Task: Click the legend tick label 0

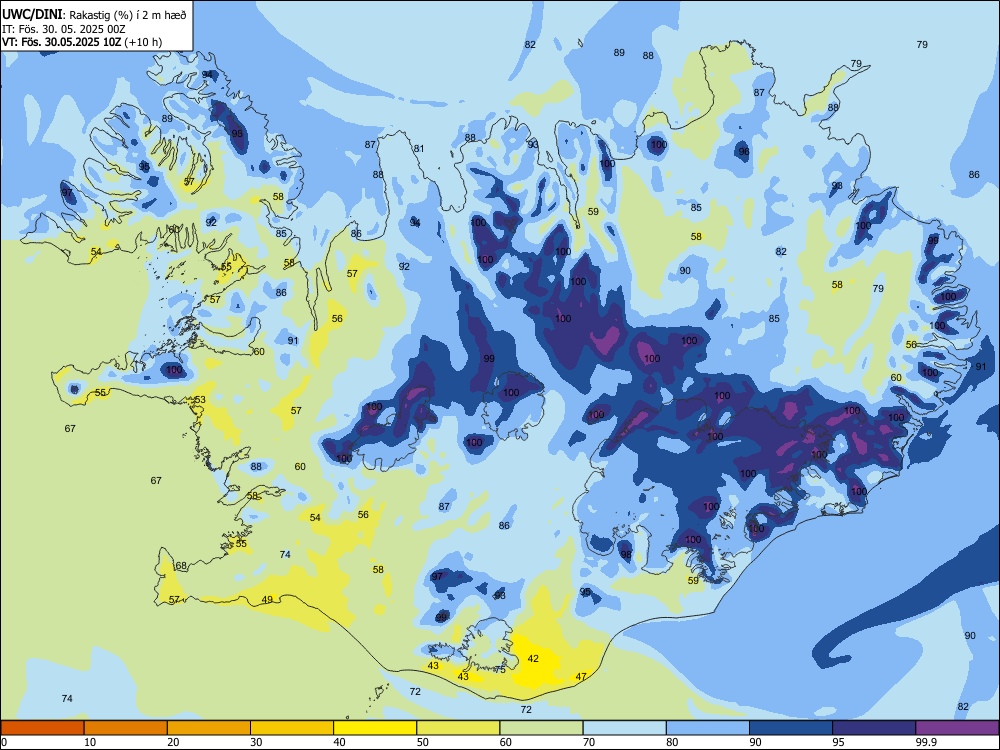Action: tap(4, 742)
